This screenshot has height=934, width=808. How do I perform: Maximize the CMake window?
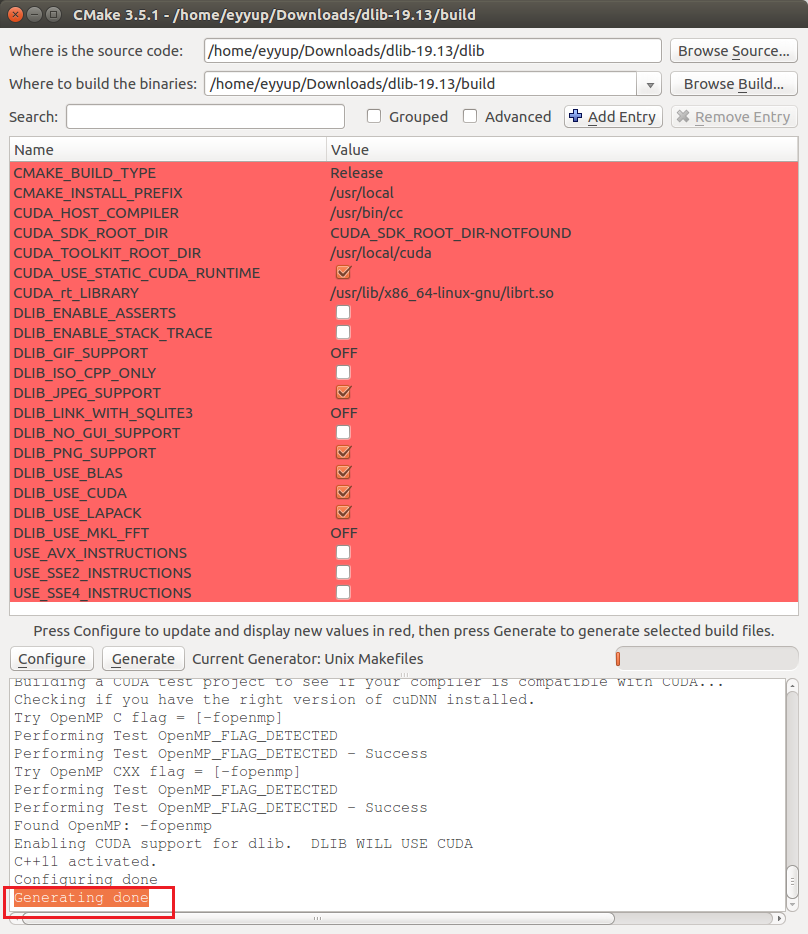pos(54,14)
